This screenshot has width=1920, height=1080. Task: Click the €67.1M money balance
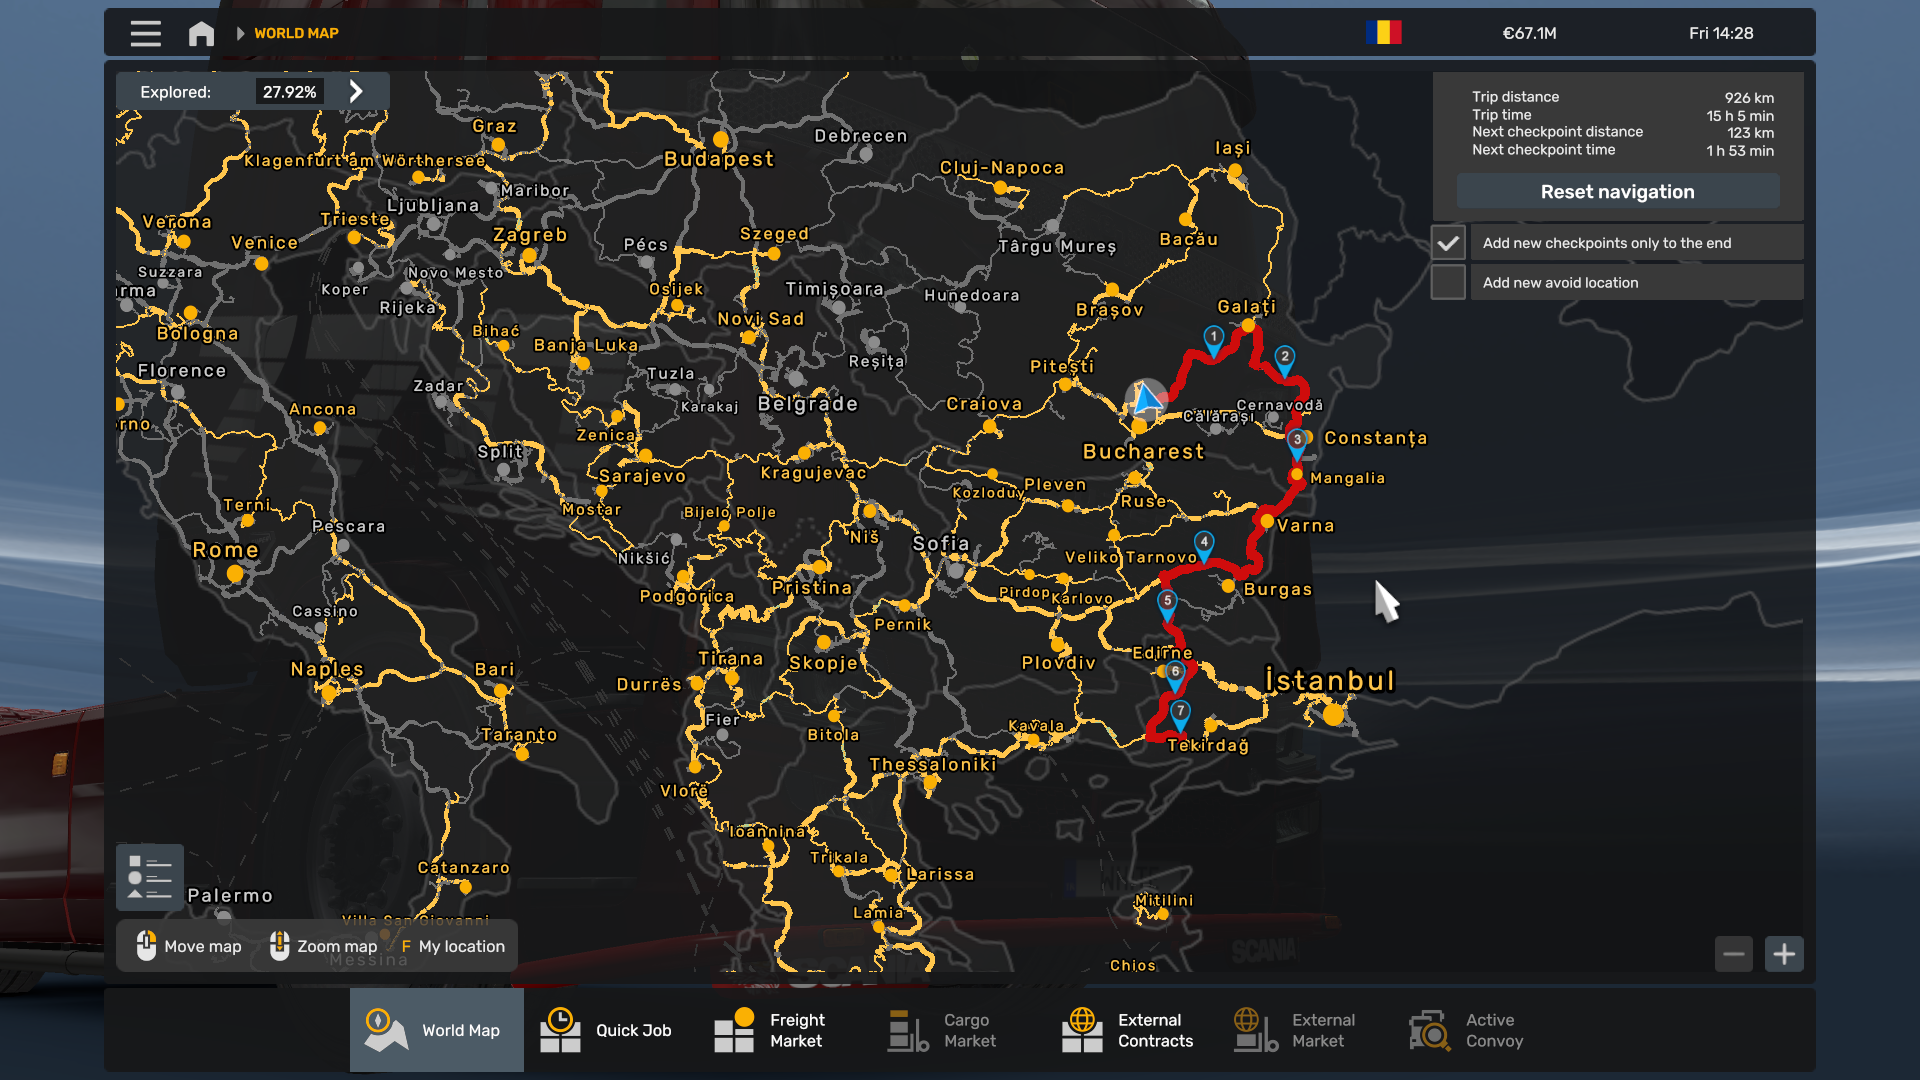pos(1529,33)
